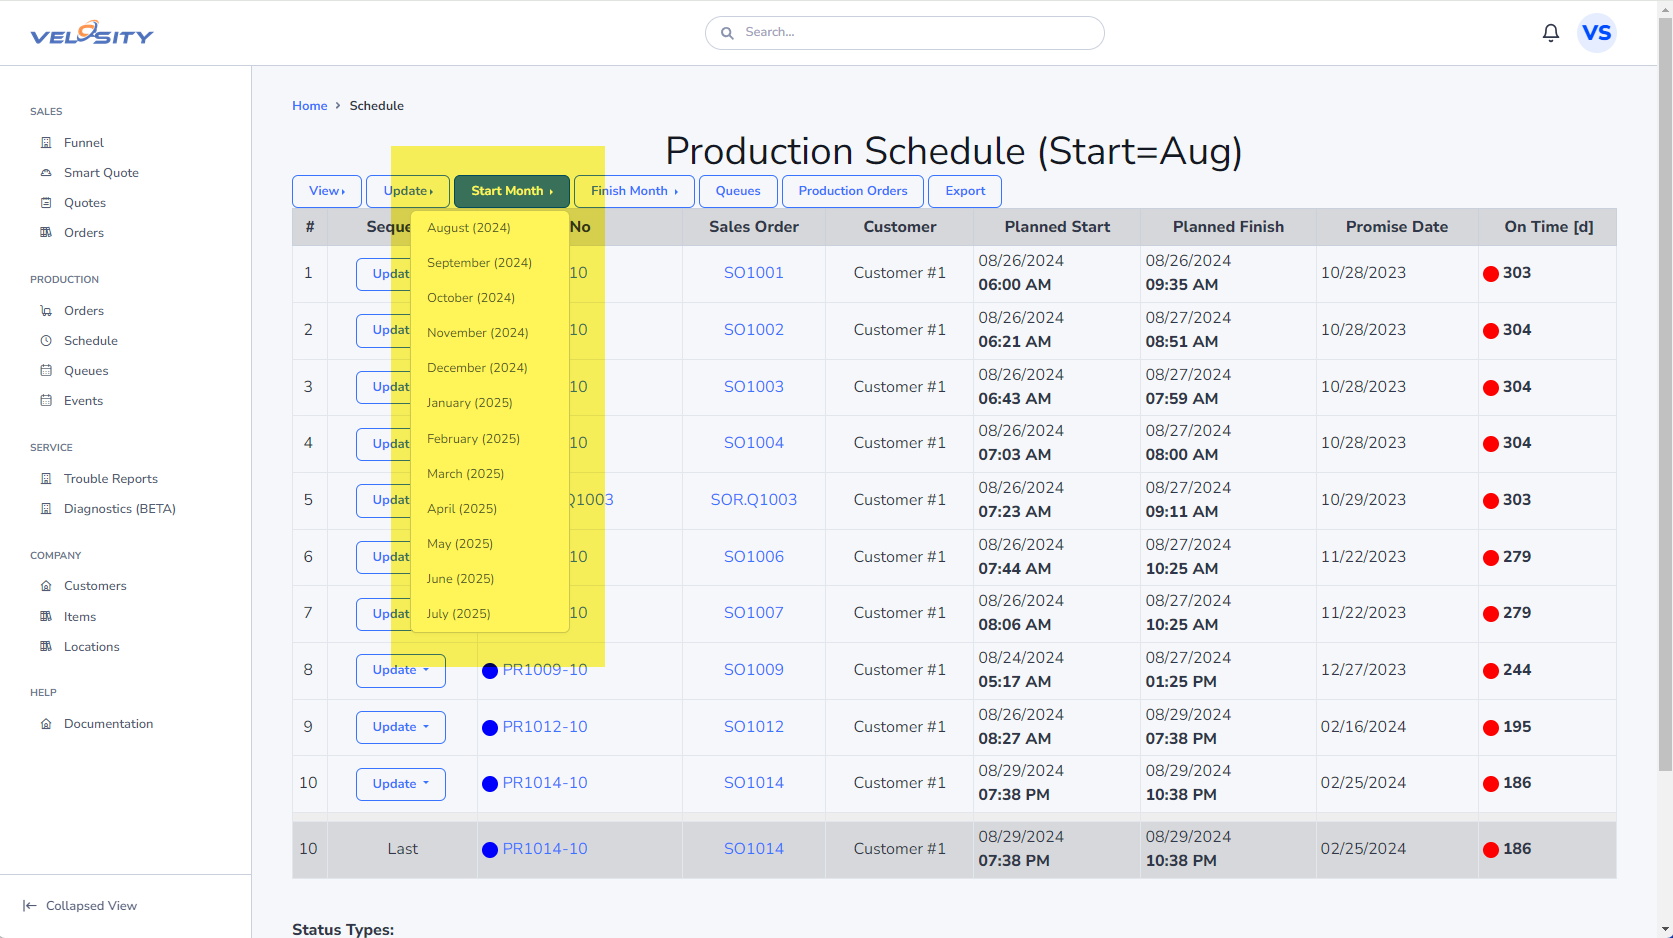Open Diagnostics (BETA) page

(x=119, y=509)
